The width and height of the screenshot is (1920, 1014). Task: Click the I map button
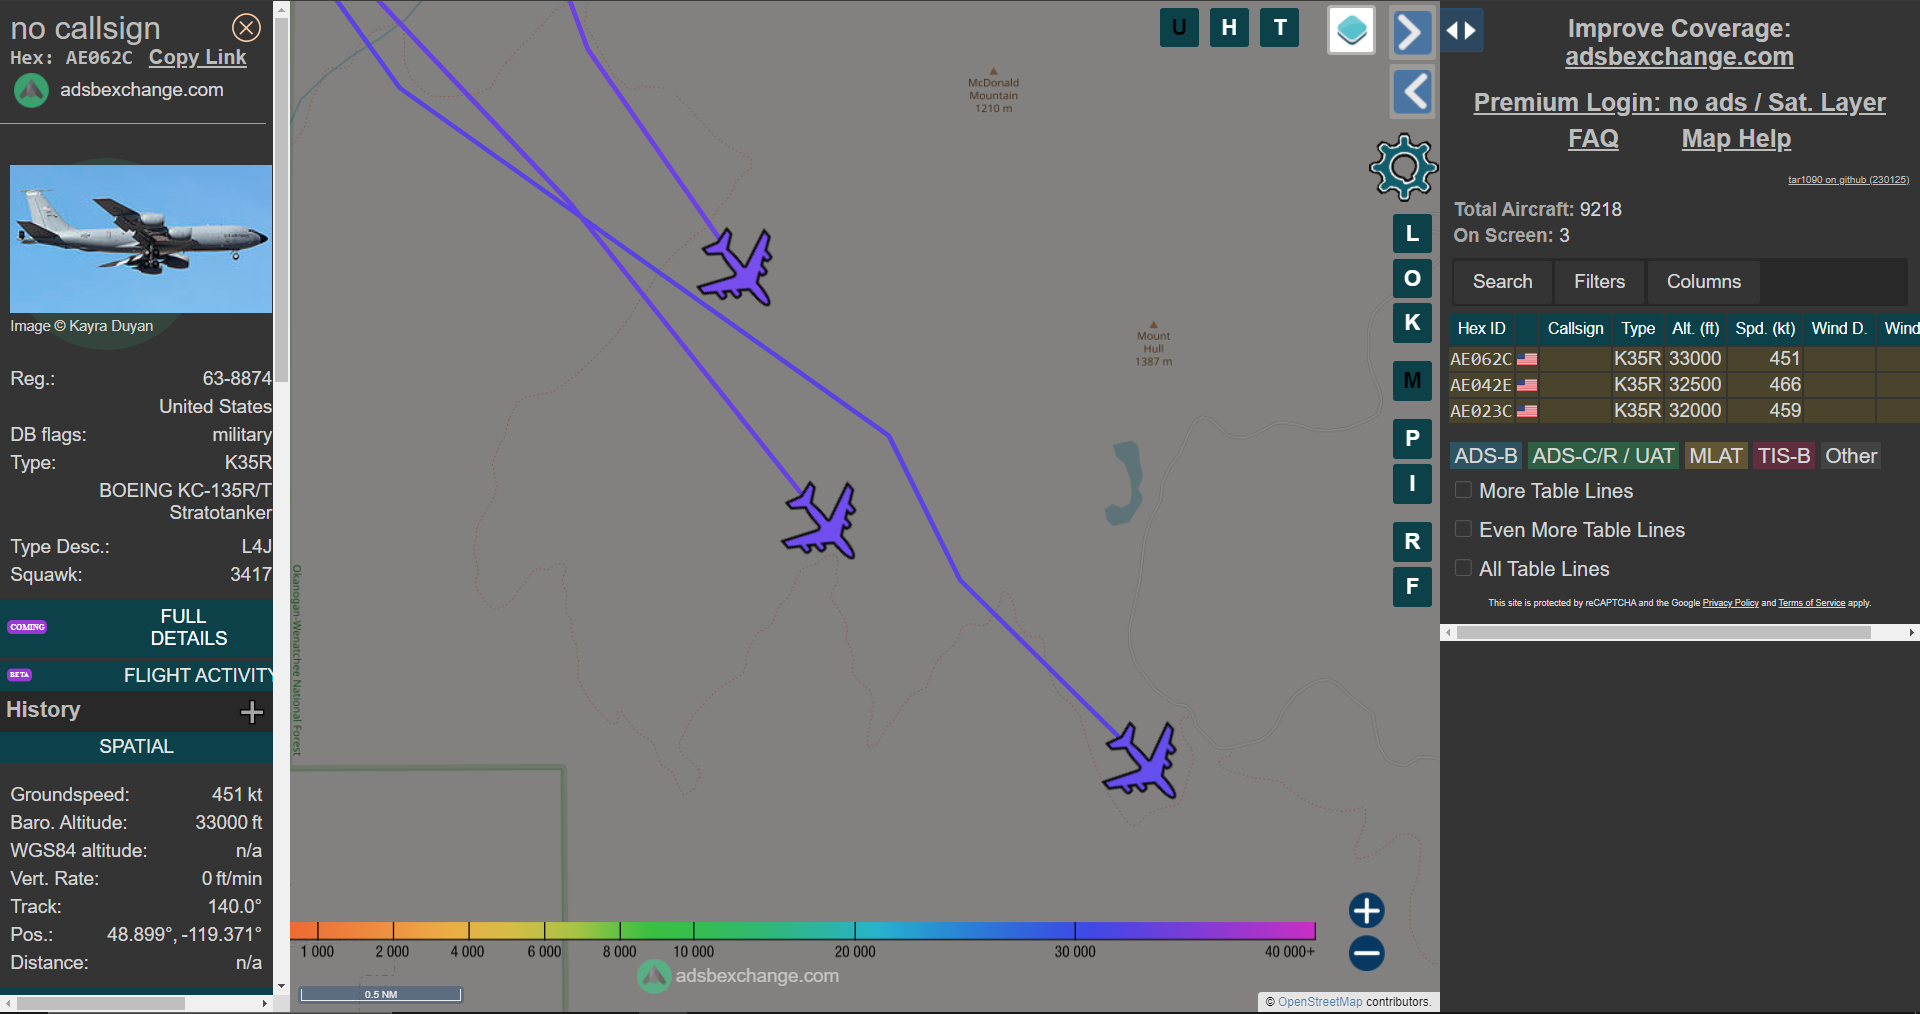pos(1412,483)
